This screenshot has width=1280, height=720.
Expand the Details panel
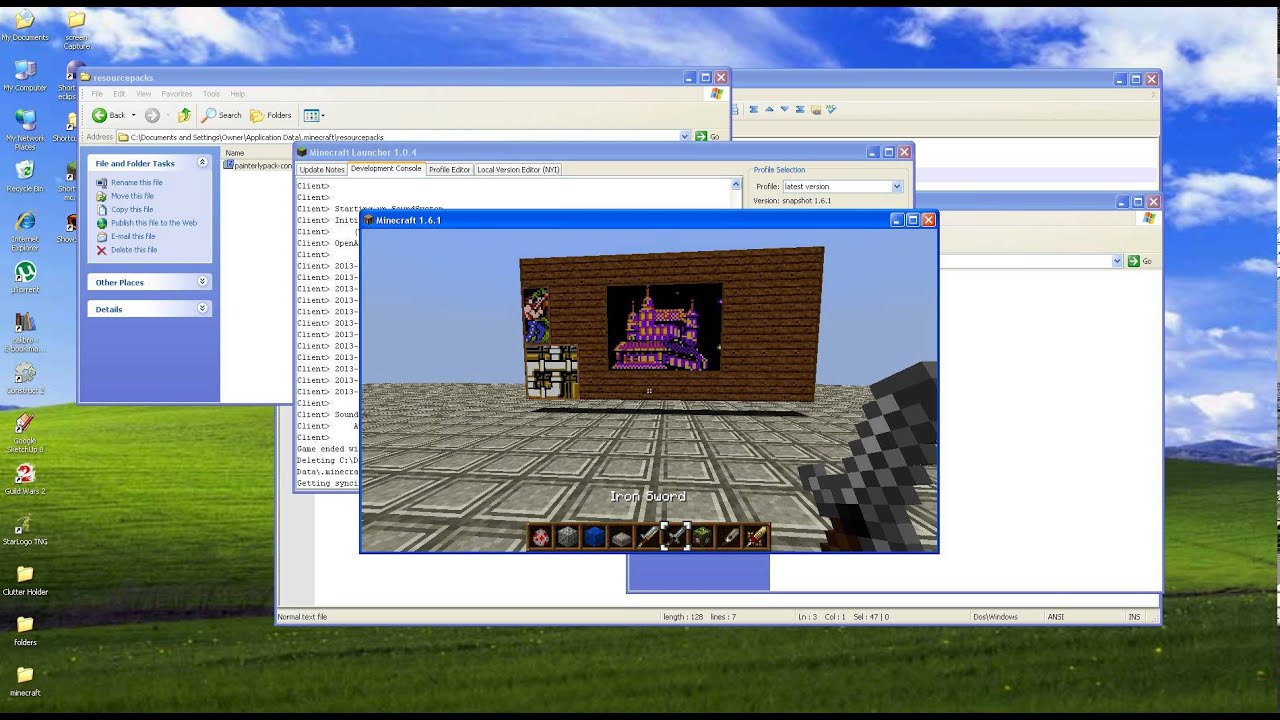point(202,309)
